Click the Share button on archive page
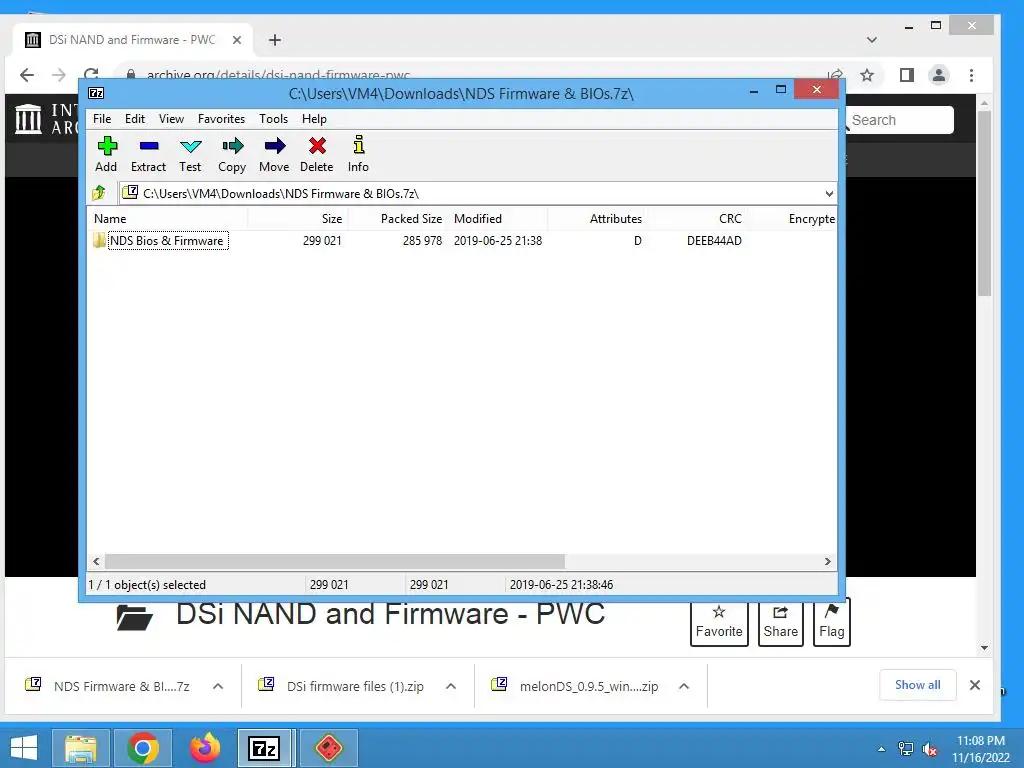Screen dimensions: 1024x768 click(780, 622)
